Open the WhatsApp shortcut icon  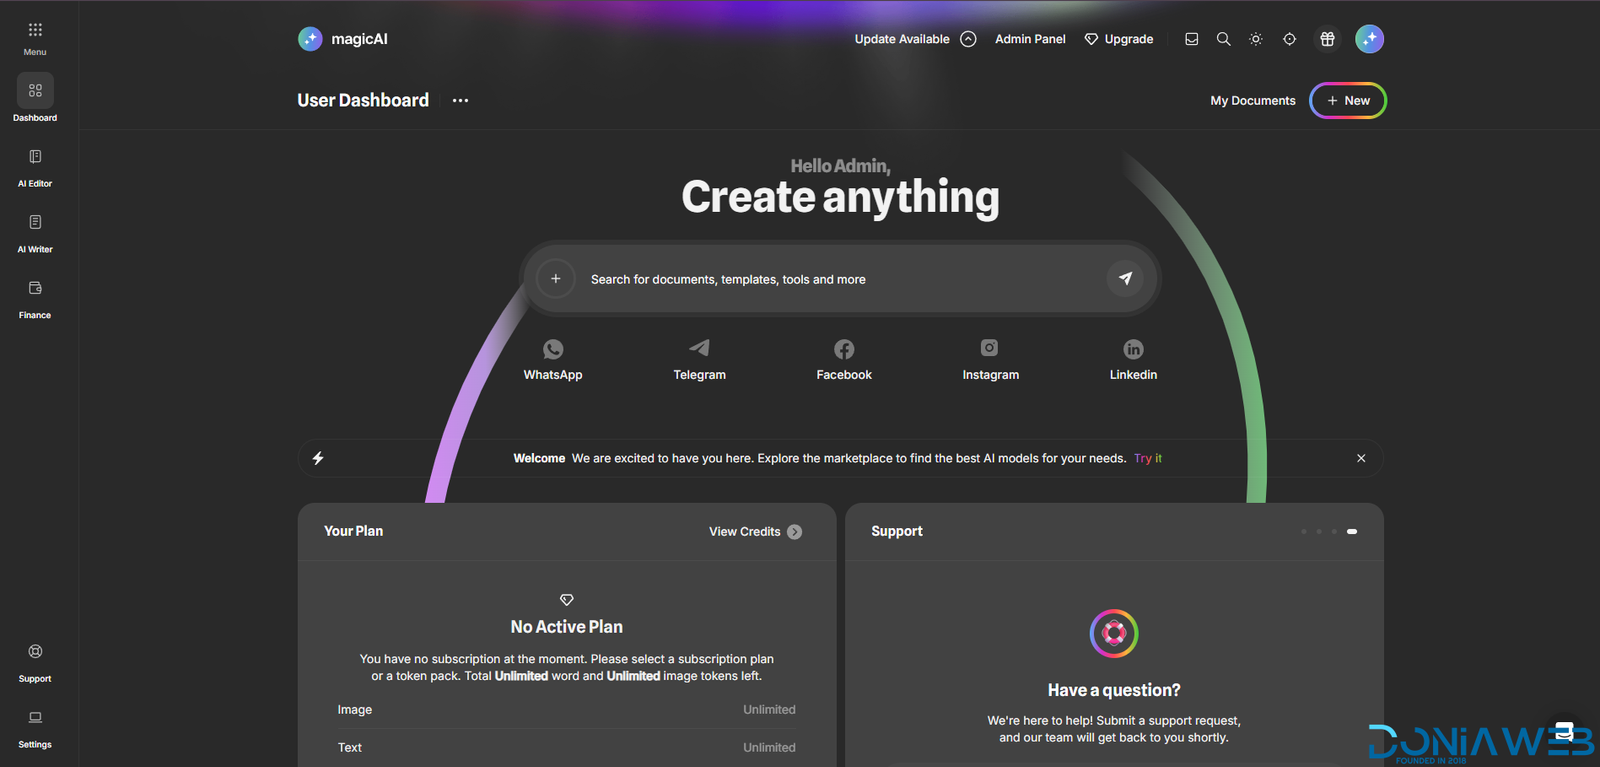553,349
